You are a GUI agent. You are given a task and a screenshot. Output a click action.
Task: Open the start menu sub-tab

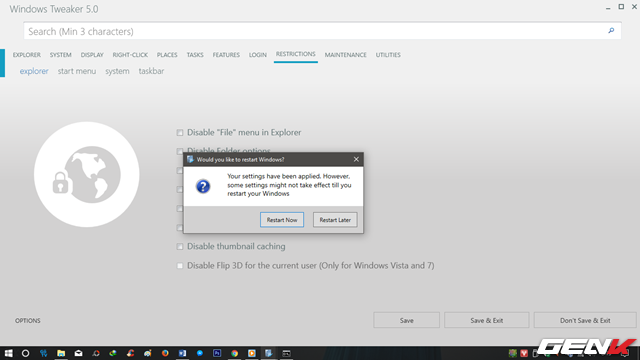click(77, 71)
